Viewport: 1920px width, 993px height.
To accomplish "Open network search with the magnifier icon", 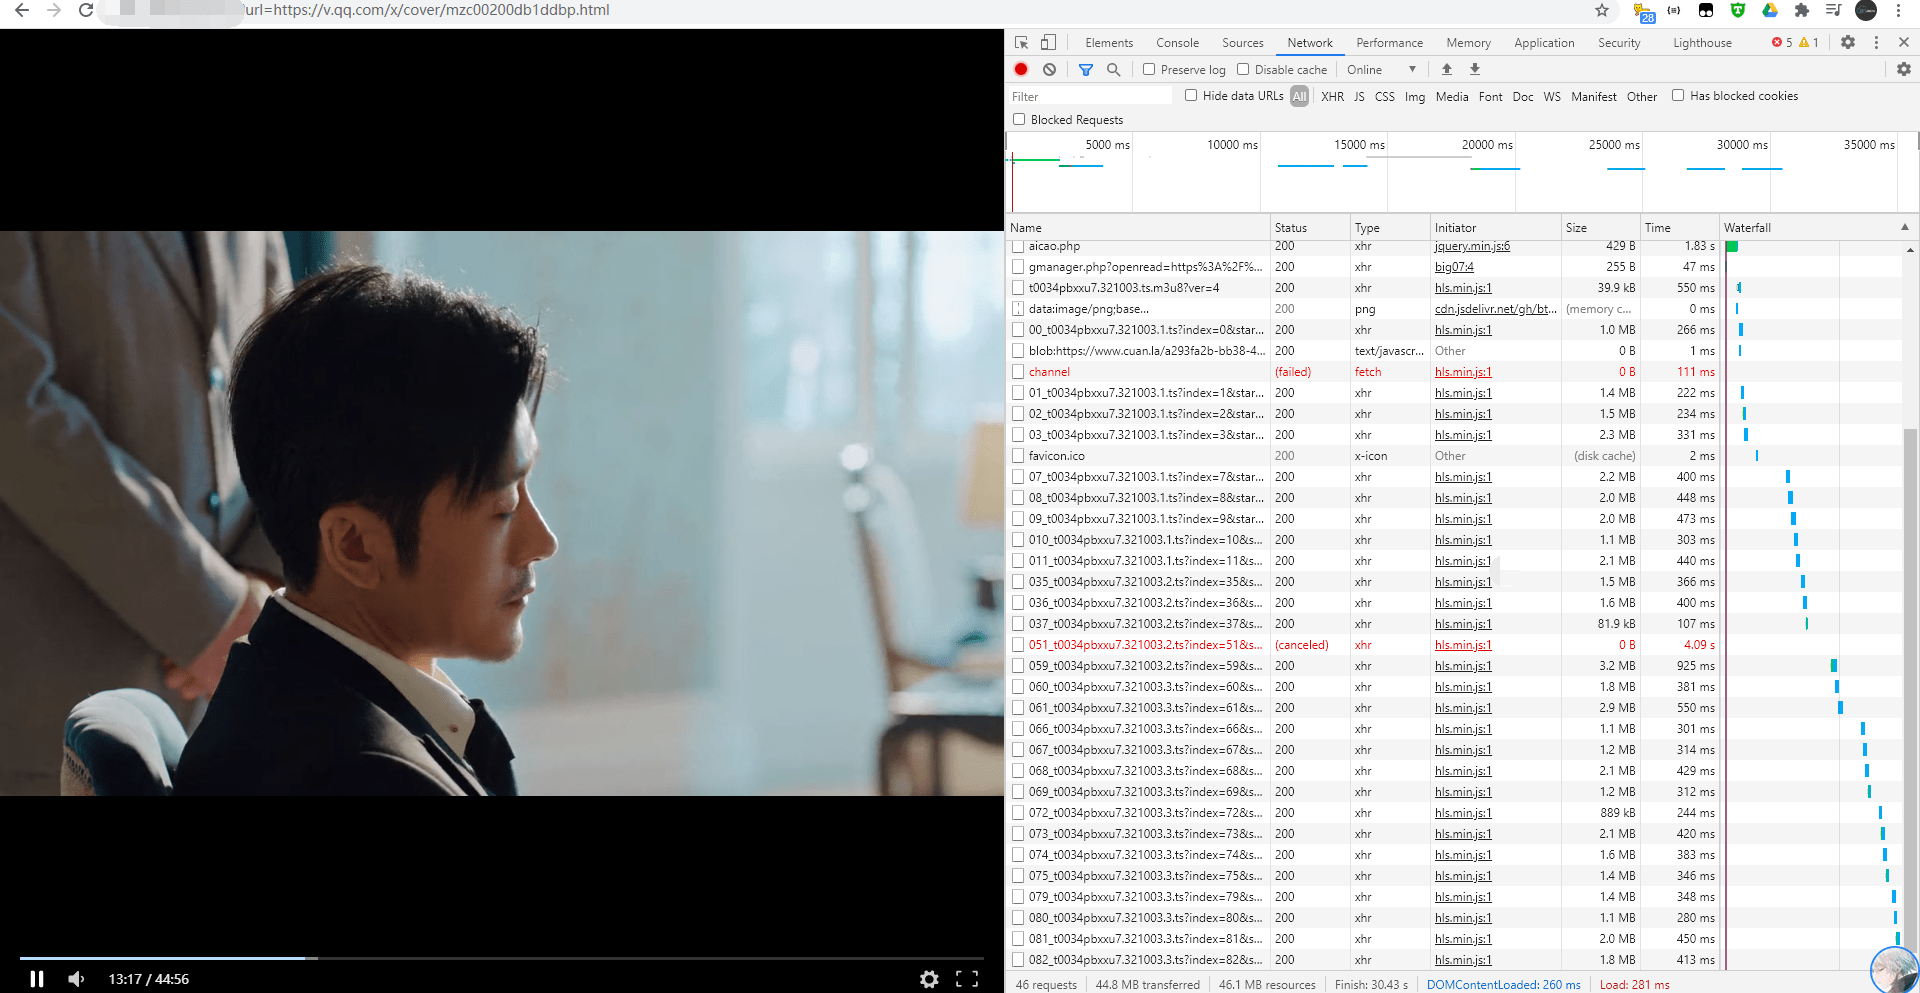I will coord(1113,69).
